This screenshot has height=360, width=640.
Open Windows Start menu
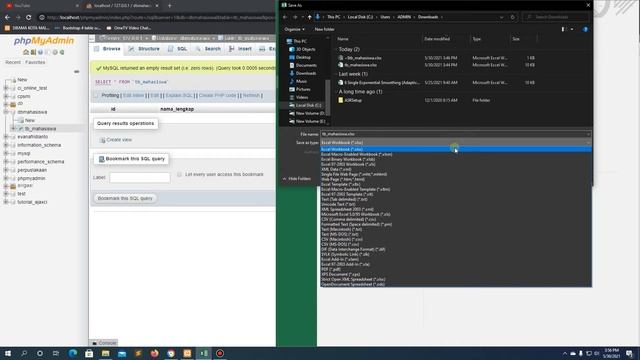point(8,353)
